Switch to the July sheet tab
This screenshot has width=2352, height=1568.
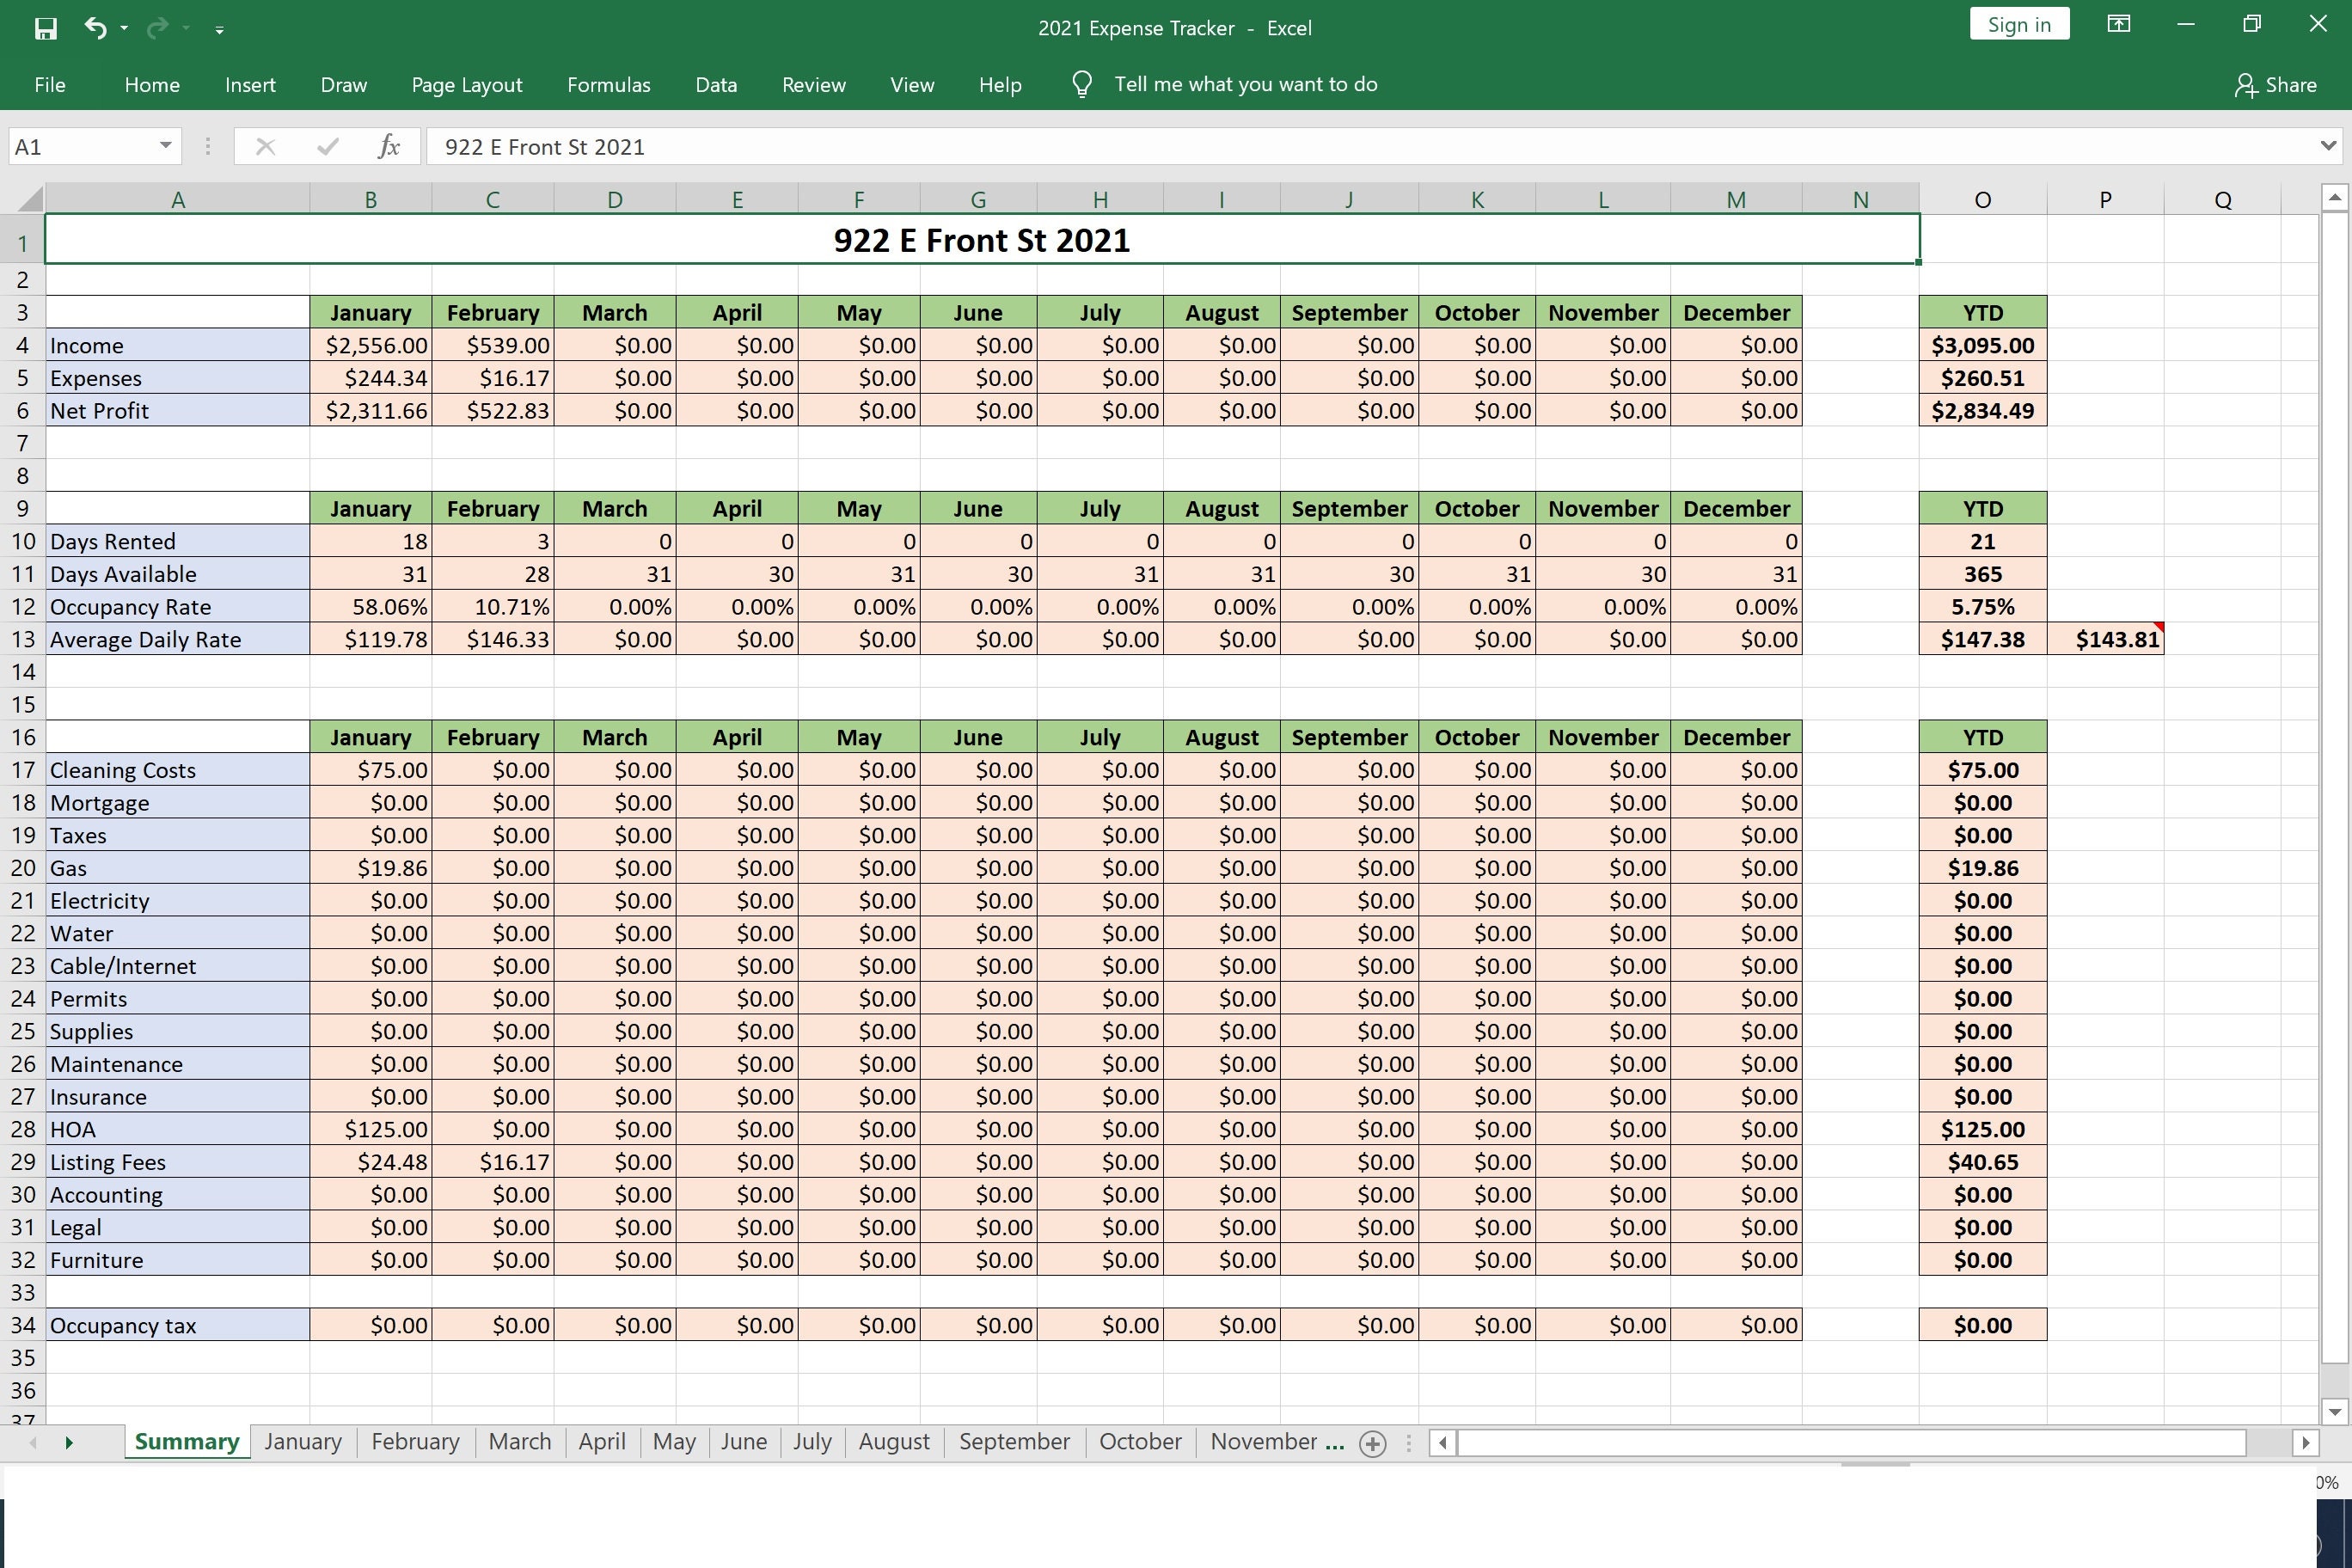(x=812, y=1441)
